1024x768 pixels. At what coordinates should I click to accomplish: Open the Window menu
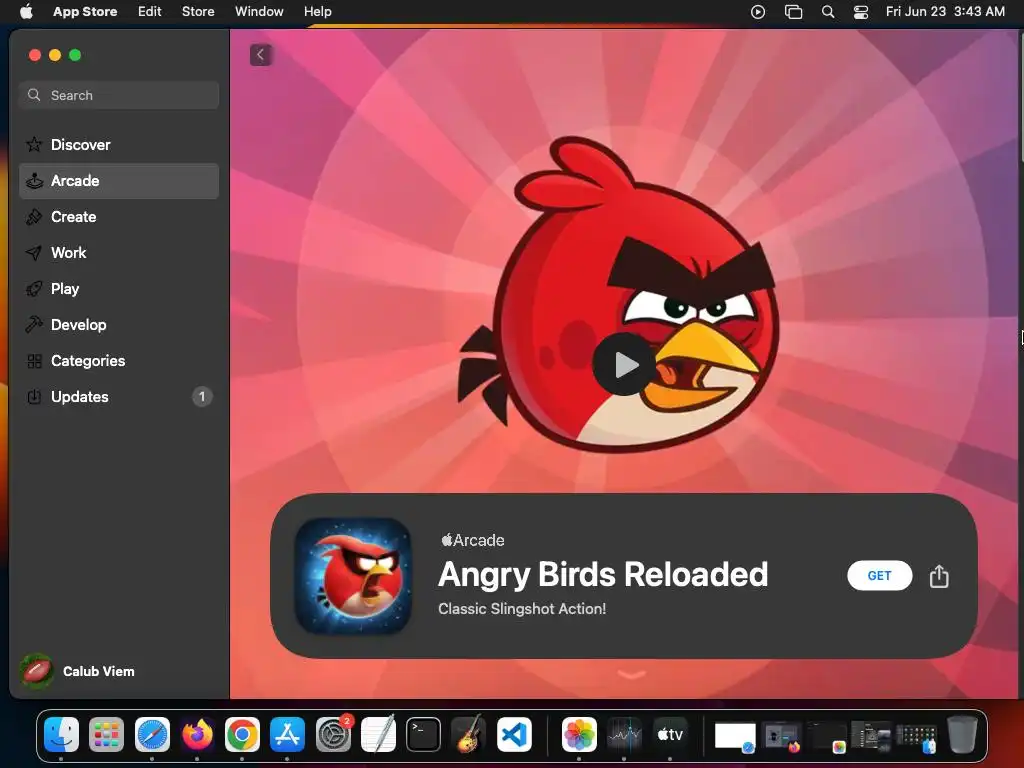coord(259,12)
